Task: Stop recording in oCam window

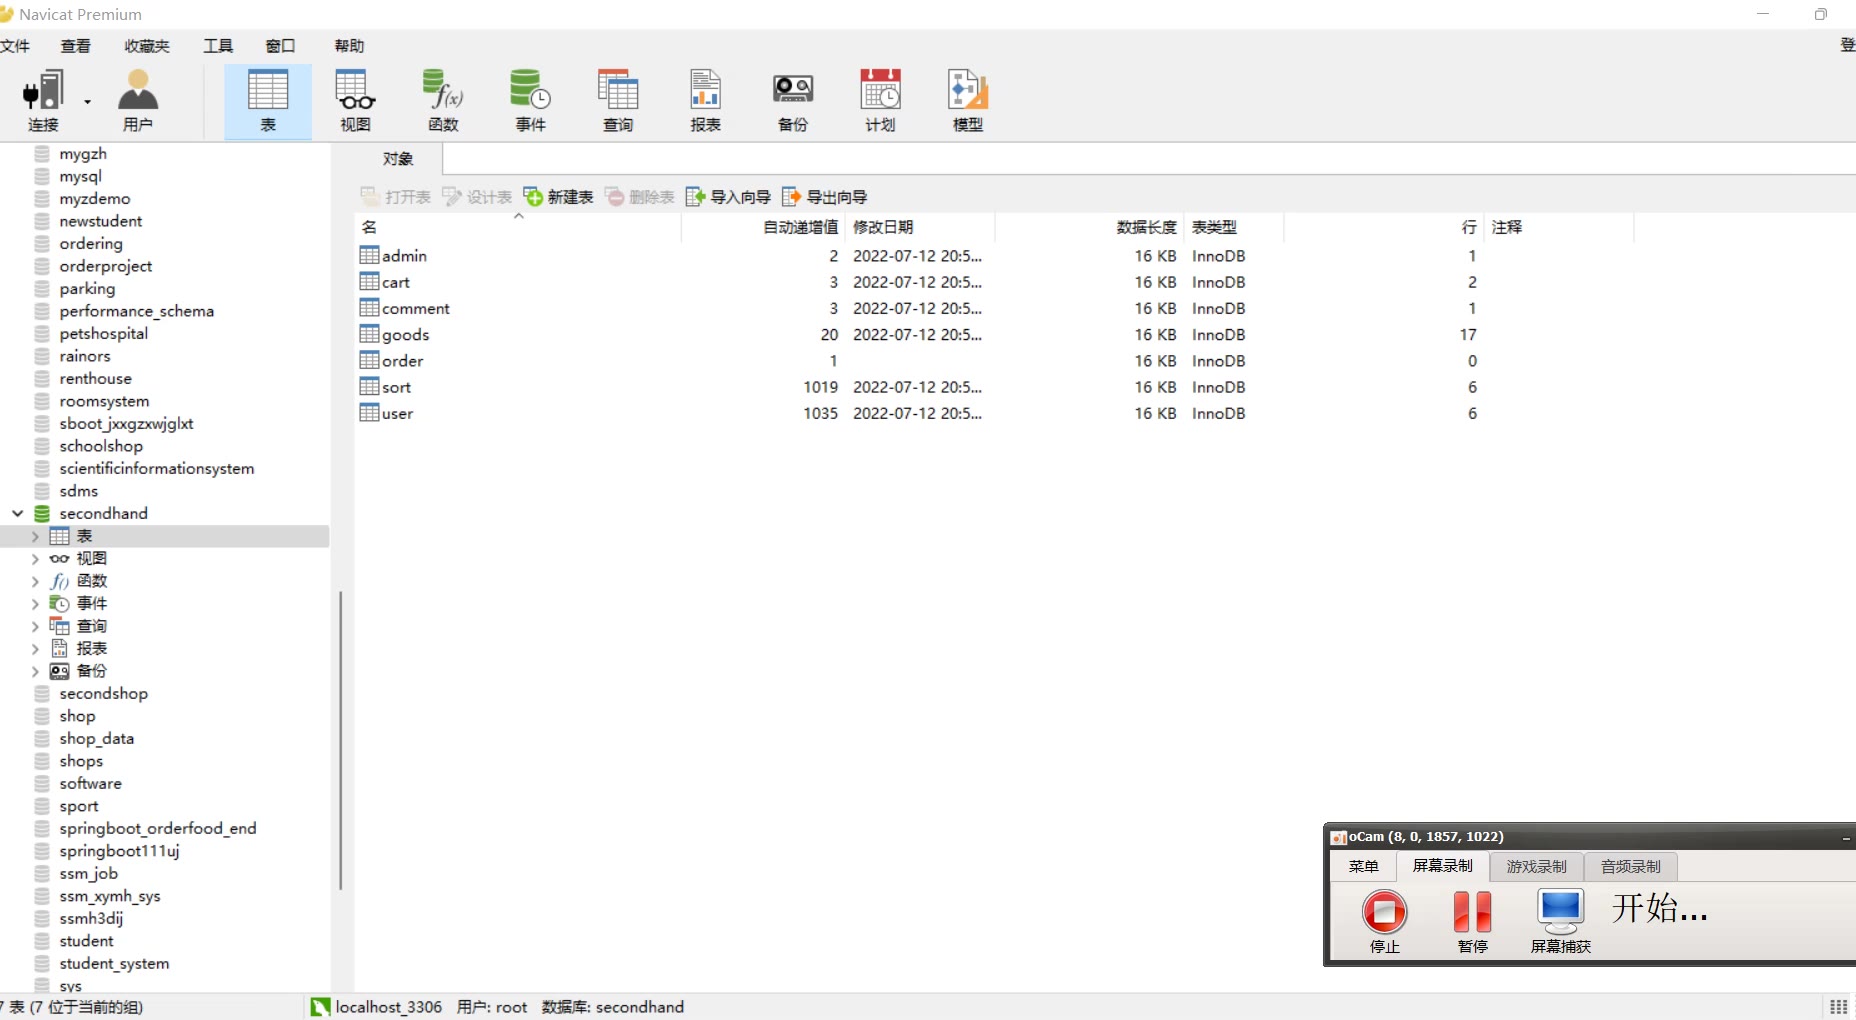Action: (x=1384, y=921)
